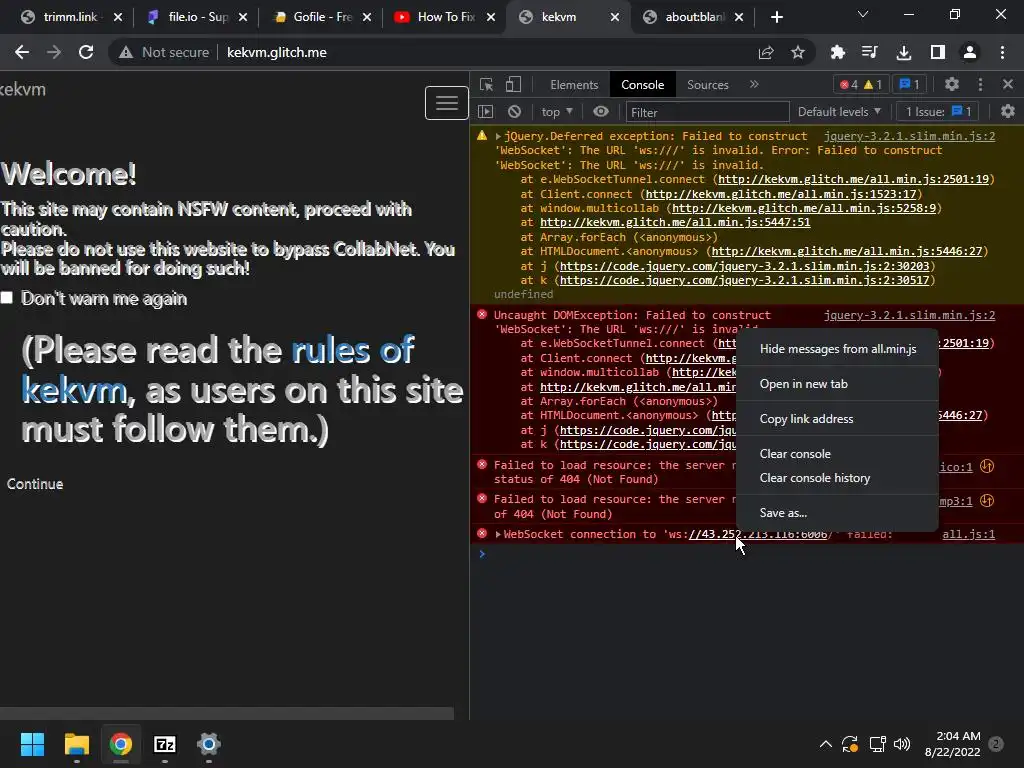Screen dimensions: 1024x768
Task: Share this page icon in address bar
Action: [x=766, y=52]
